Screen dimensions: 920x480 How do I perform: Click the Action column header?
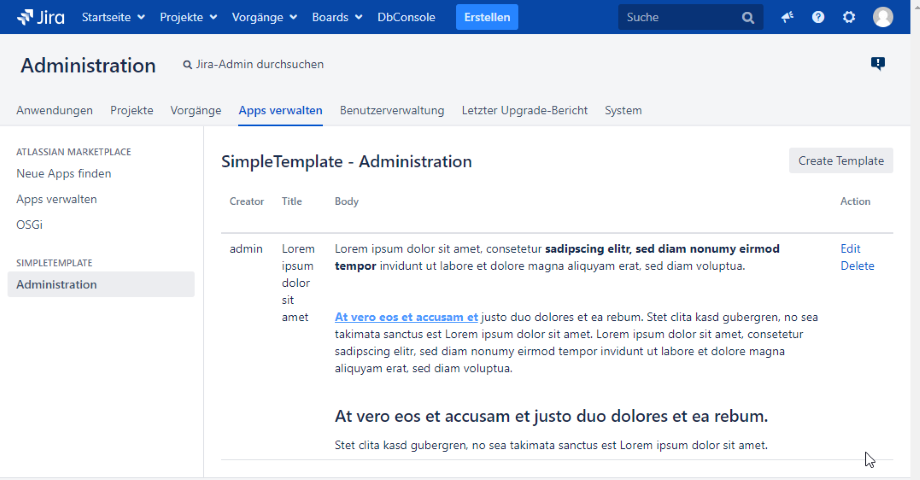855,201
